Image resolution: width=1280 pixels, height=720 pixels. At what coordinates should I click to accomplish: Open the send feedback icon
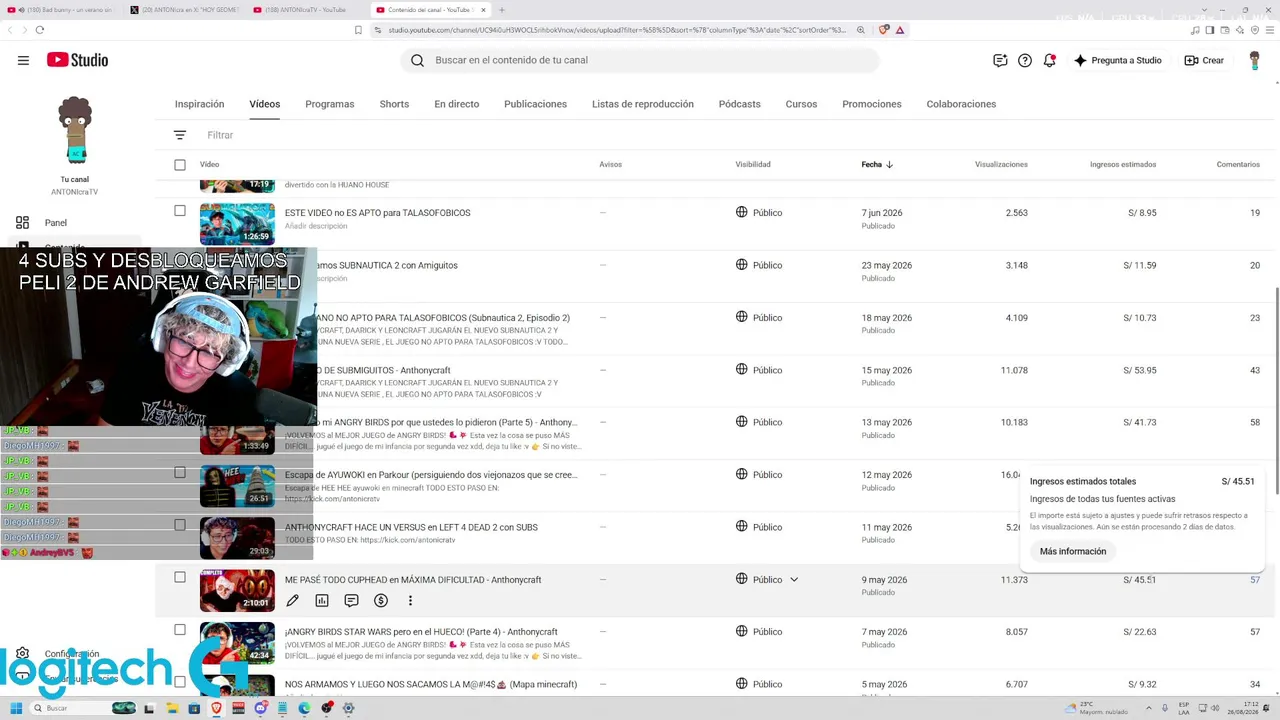1000,60
